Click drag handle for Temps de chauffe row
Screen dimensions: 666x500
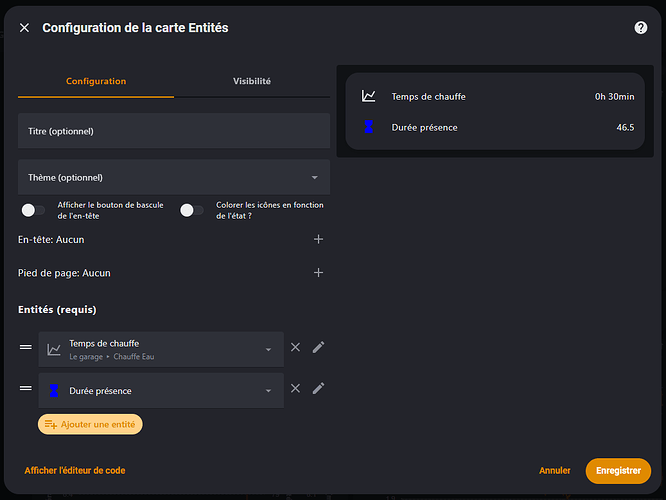click(26, 347)
